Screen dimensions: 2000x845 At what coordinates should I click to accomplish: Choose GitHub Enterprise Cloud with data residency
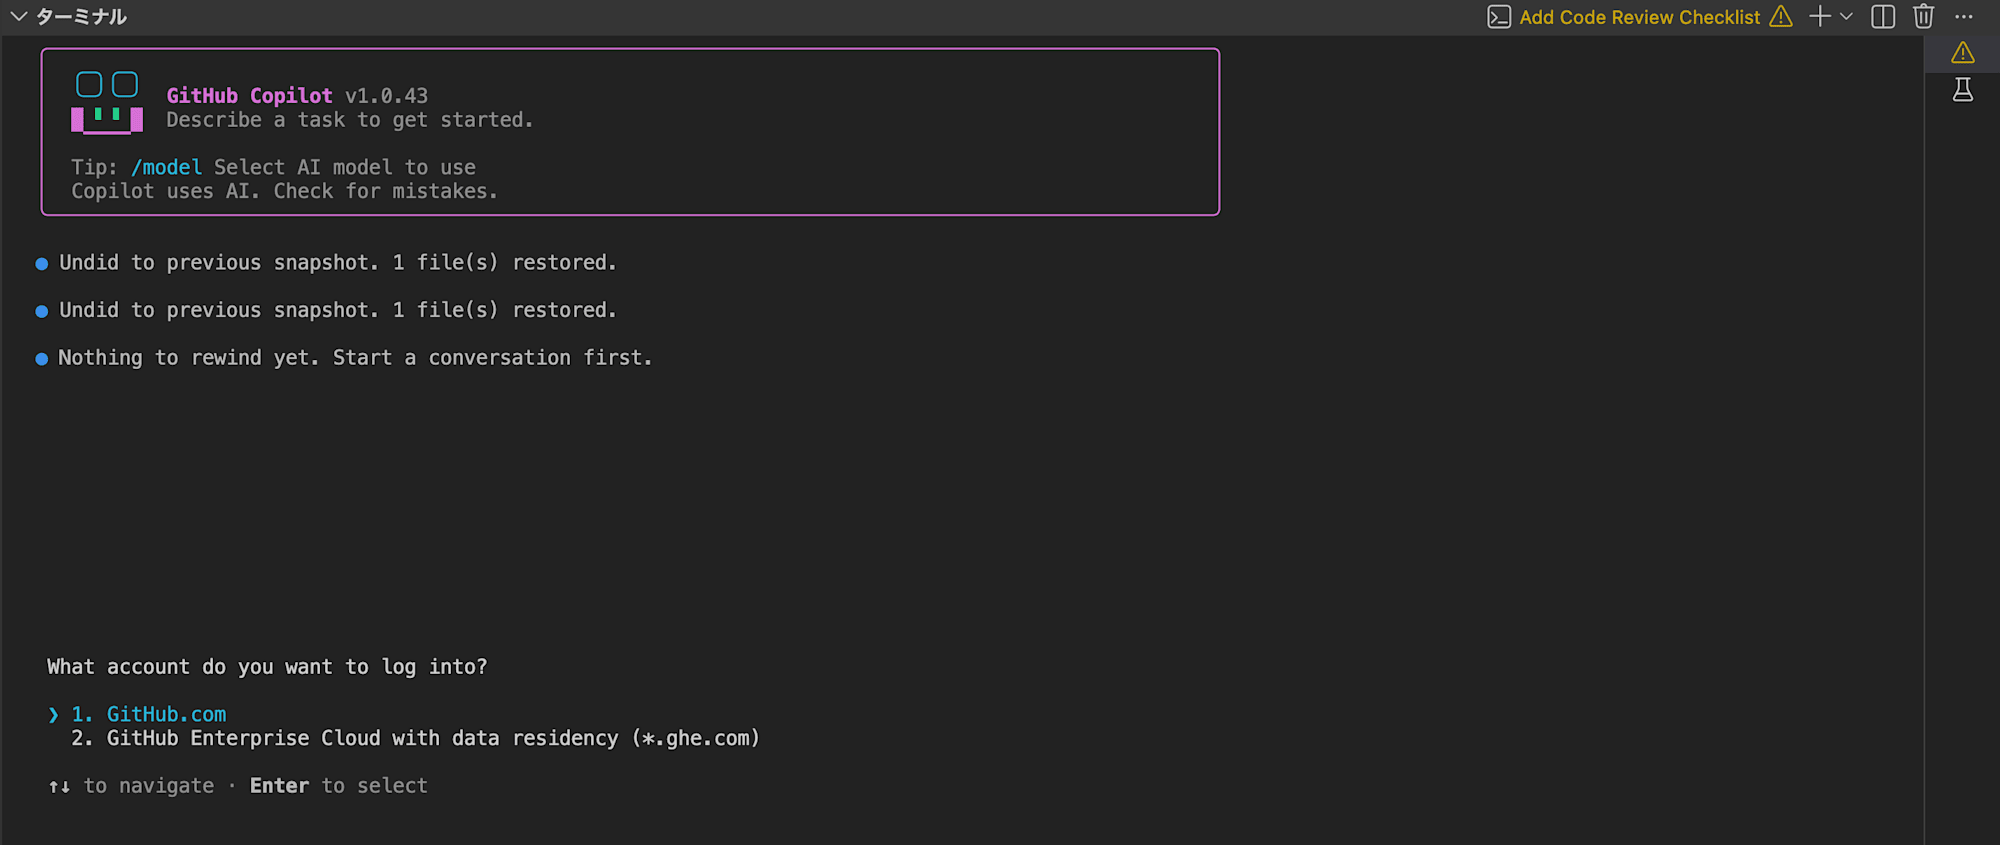pyautogui.click(x=415, y=738)
